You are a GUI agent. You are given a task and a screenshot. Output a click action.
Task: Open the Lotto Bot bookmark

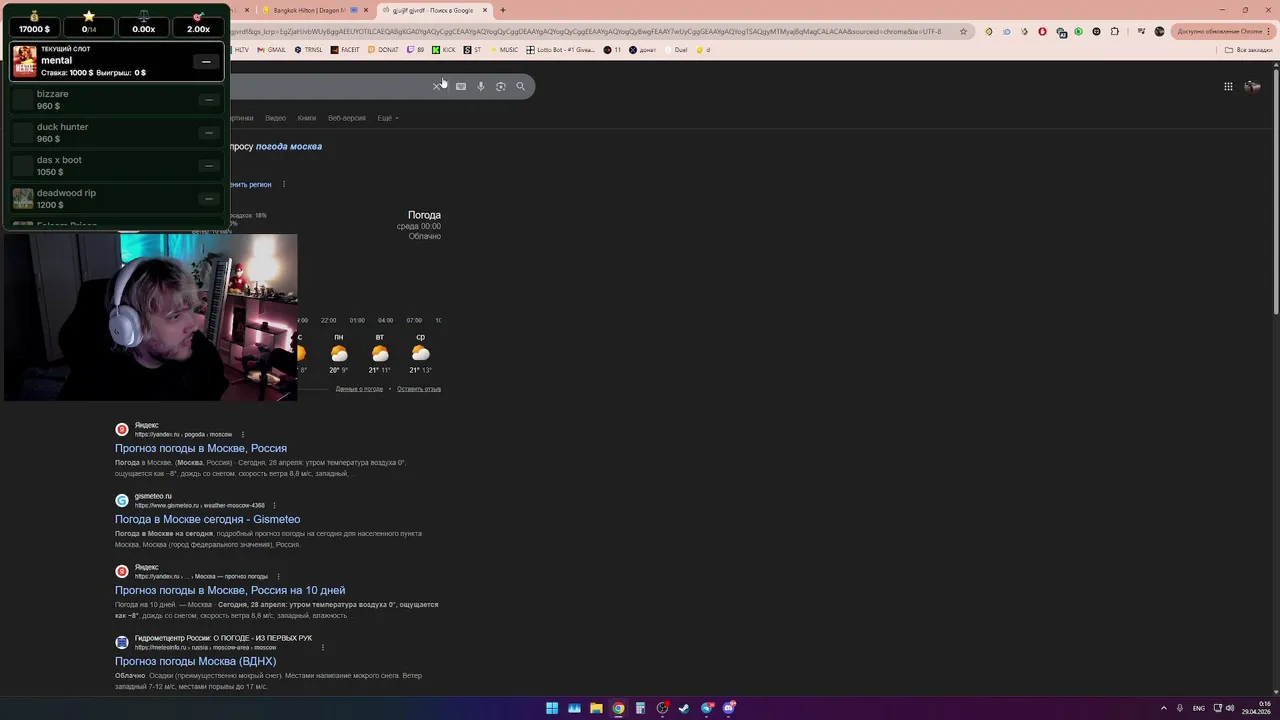pyautogui.click(x=561, y=49)
